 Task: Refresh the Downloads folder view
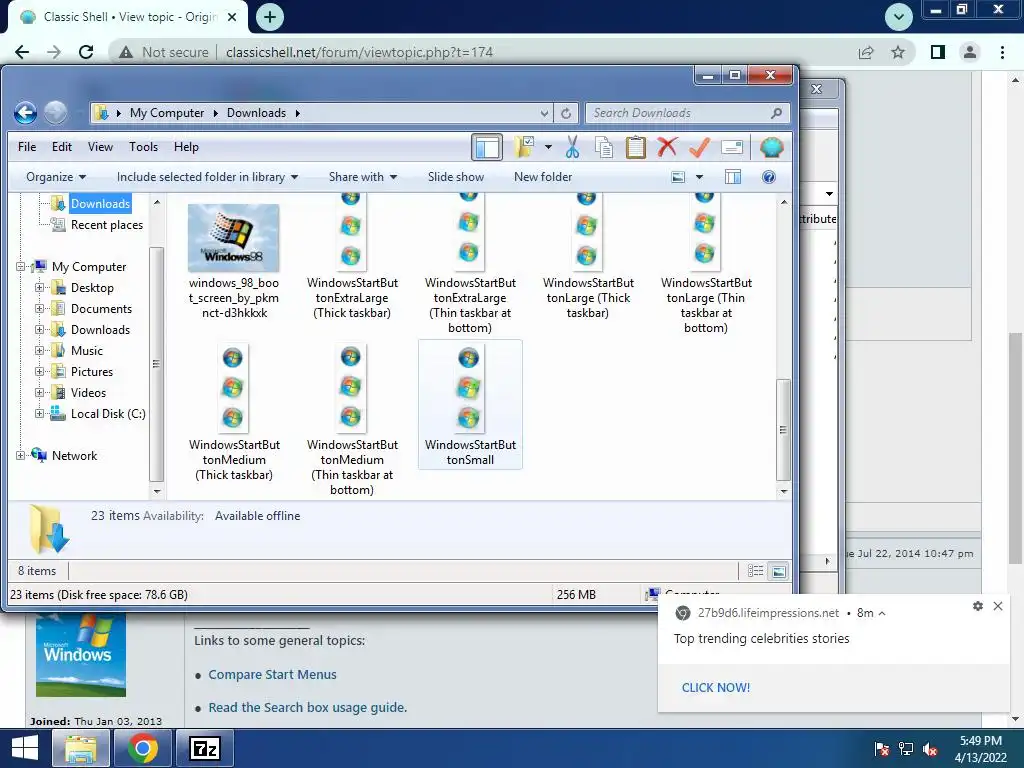tap(566, 113)
